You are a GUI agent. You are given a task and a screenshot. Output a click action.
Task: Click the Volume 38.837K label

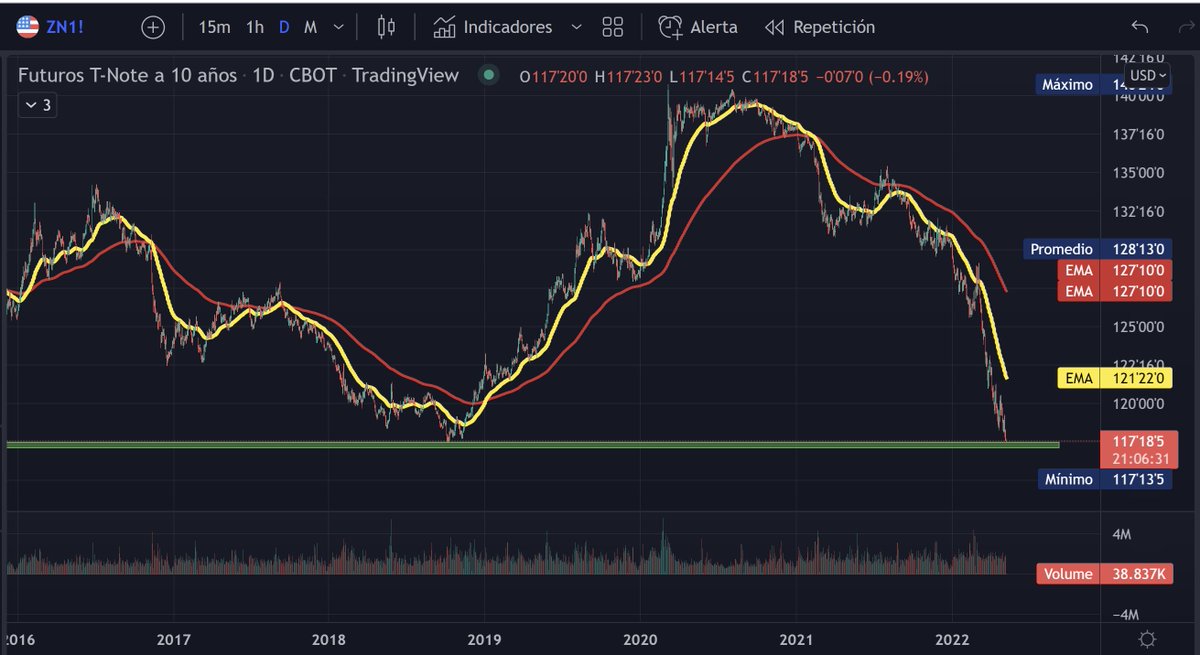coord(1104,574)
